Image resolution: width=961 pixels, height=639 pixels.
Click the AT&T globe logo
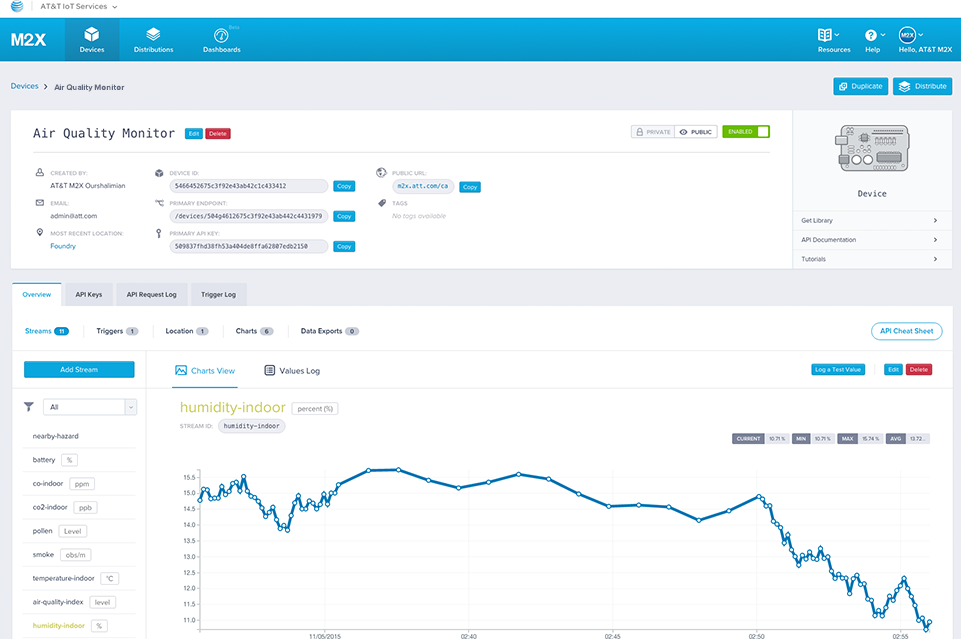coord(17,6)
